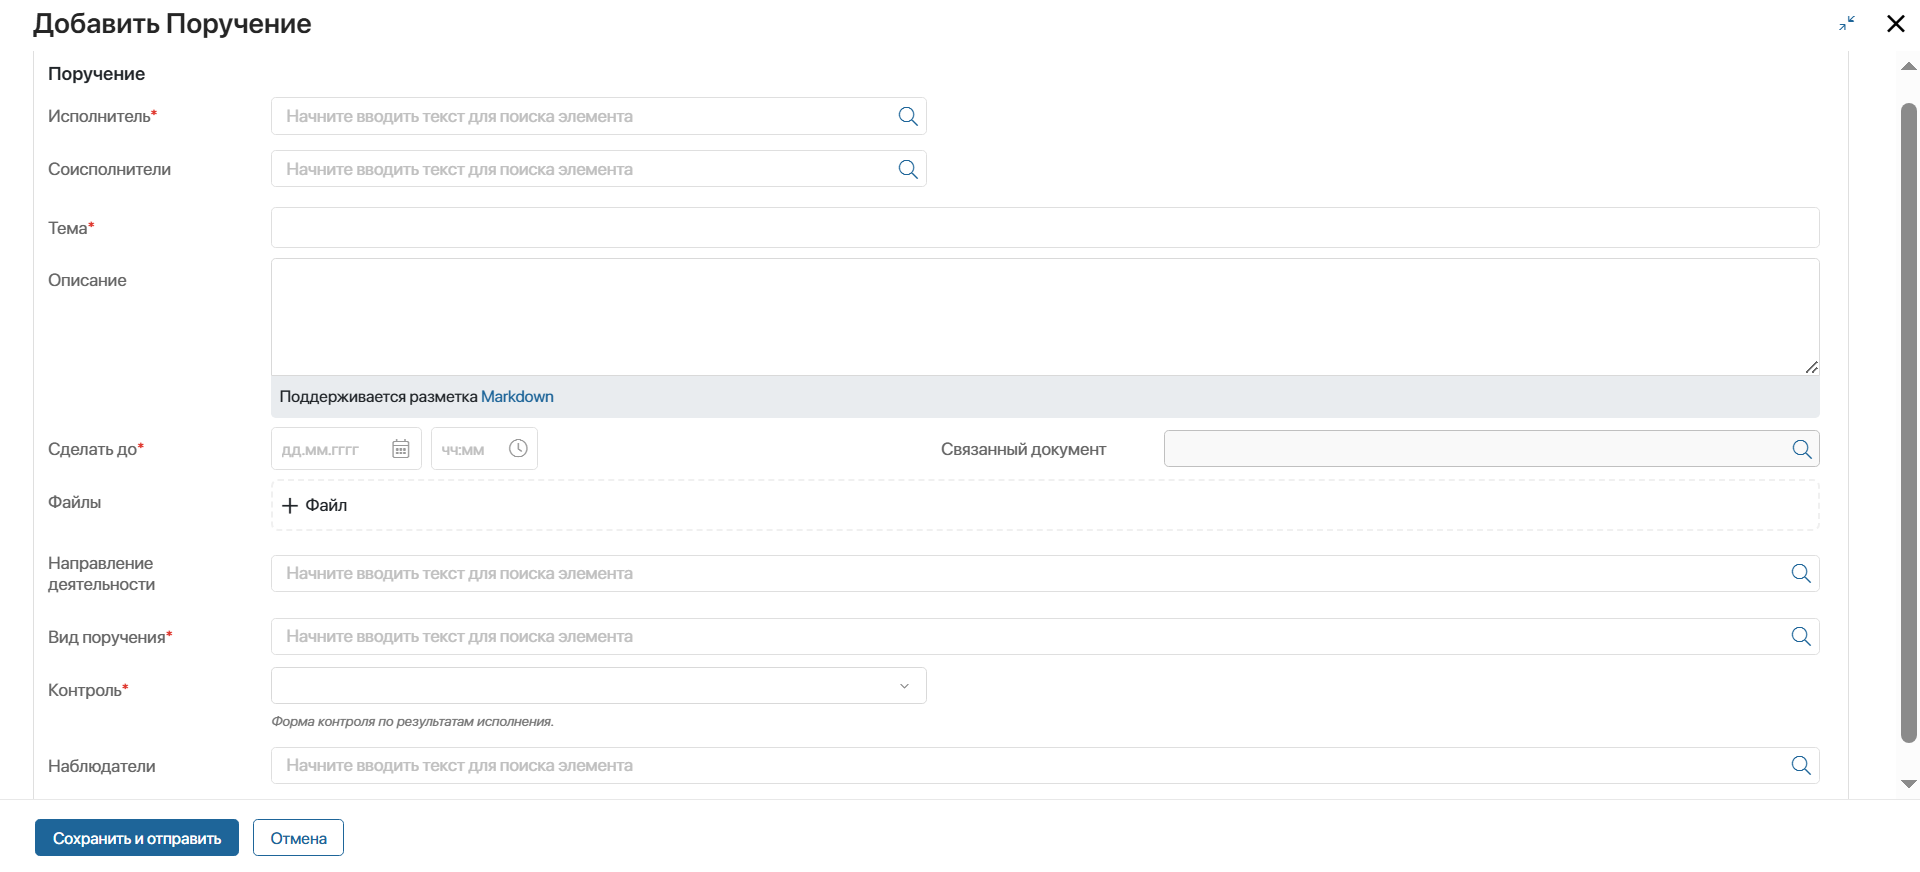
Task: Click the чч:мм time input
Action: (x=470, y=449)
